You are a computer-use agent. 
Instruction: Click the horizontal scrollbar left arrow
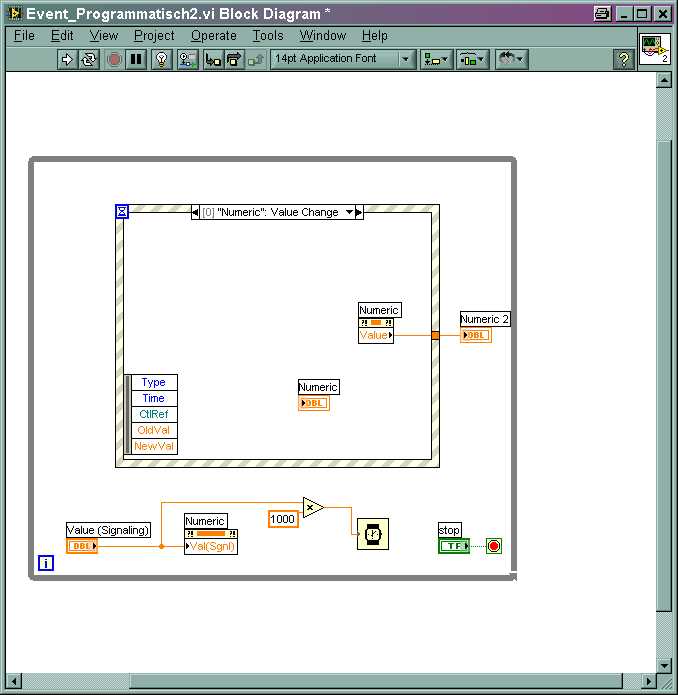tap(14, 681)
